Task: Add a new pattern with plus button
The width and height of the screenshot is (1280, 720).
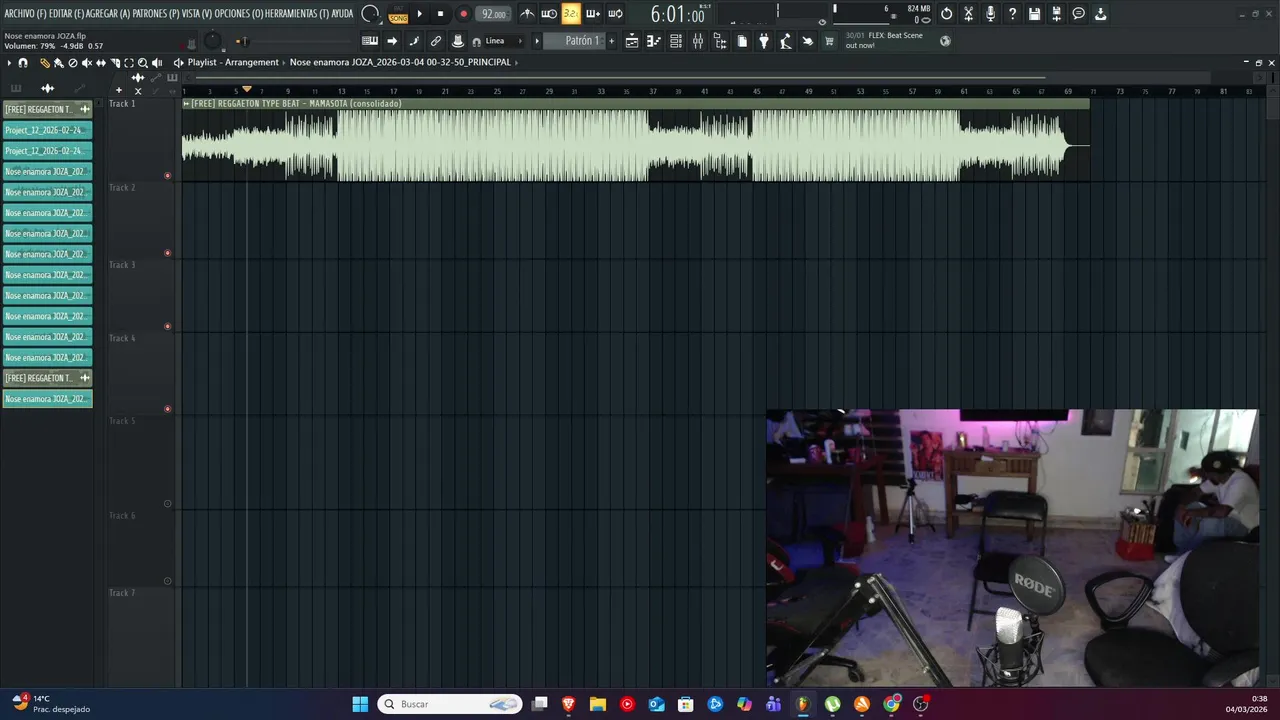Action: point(612,41)
